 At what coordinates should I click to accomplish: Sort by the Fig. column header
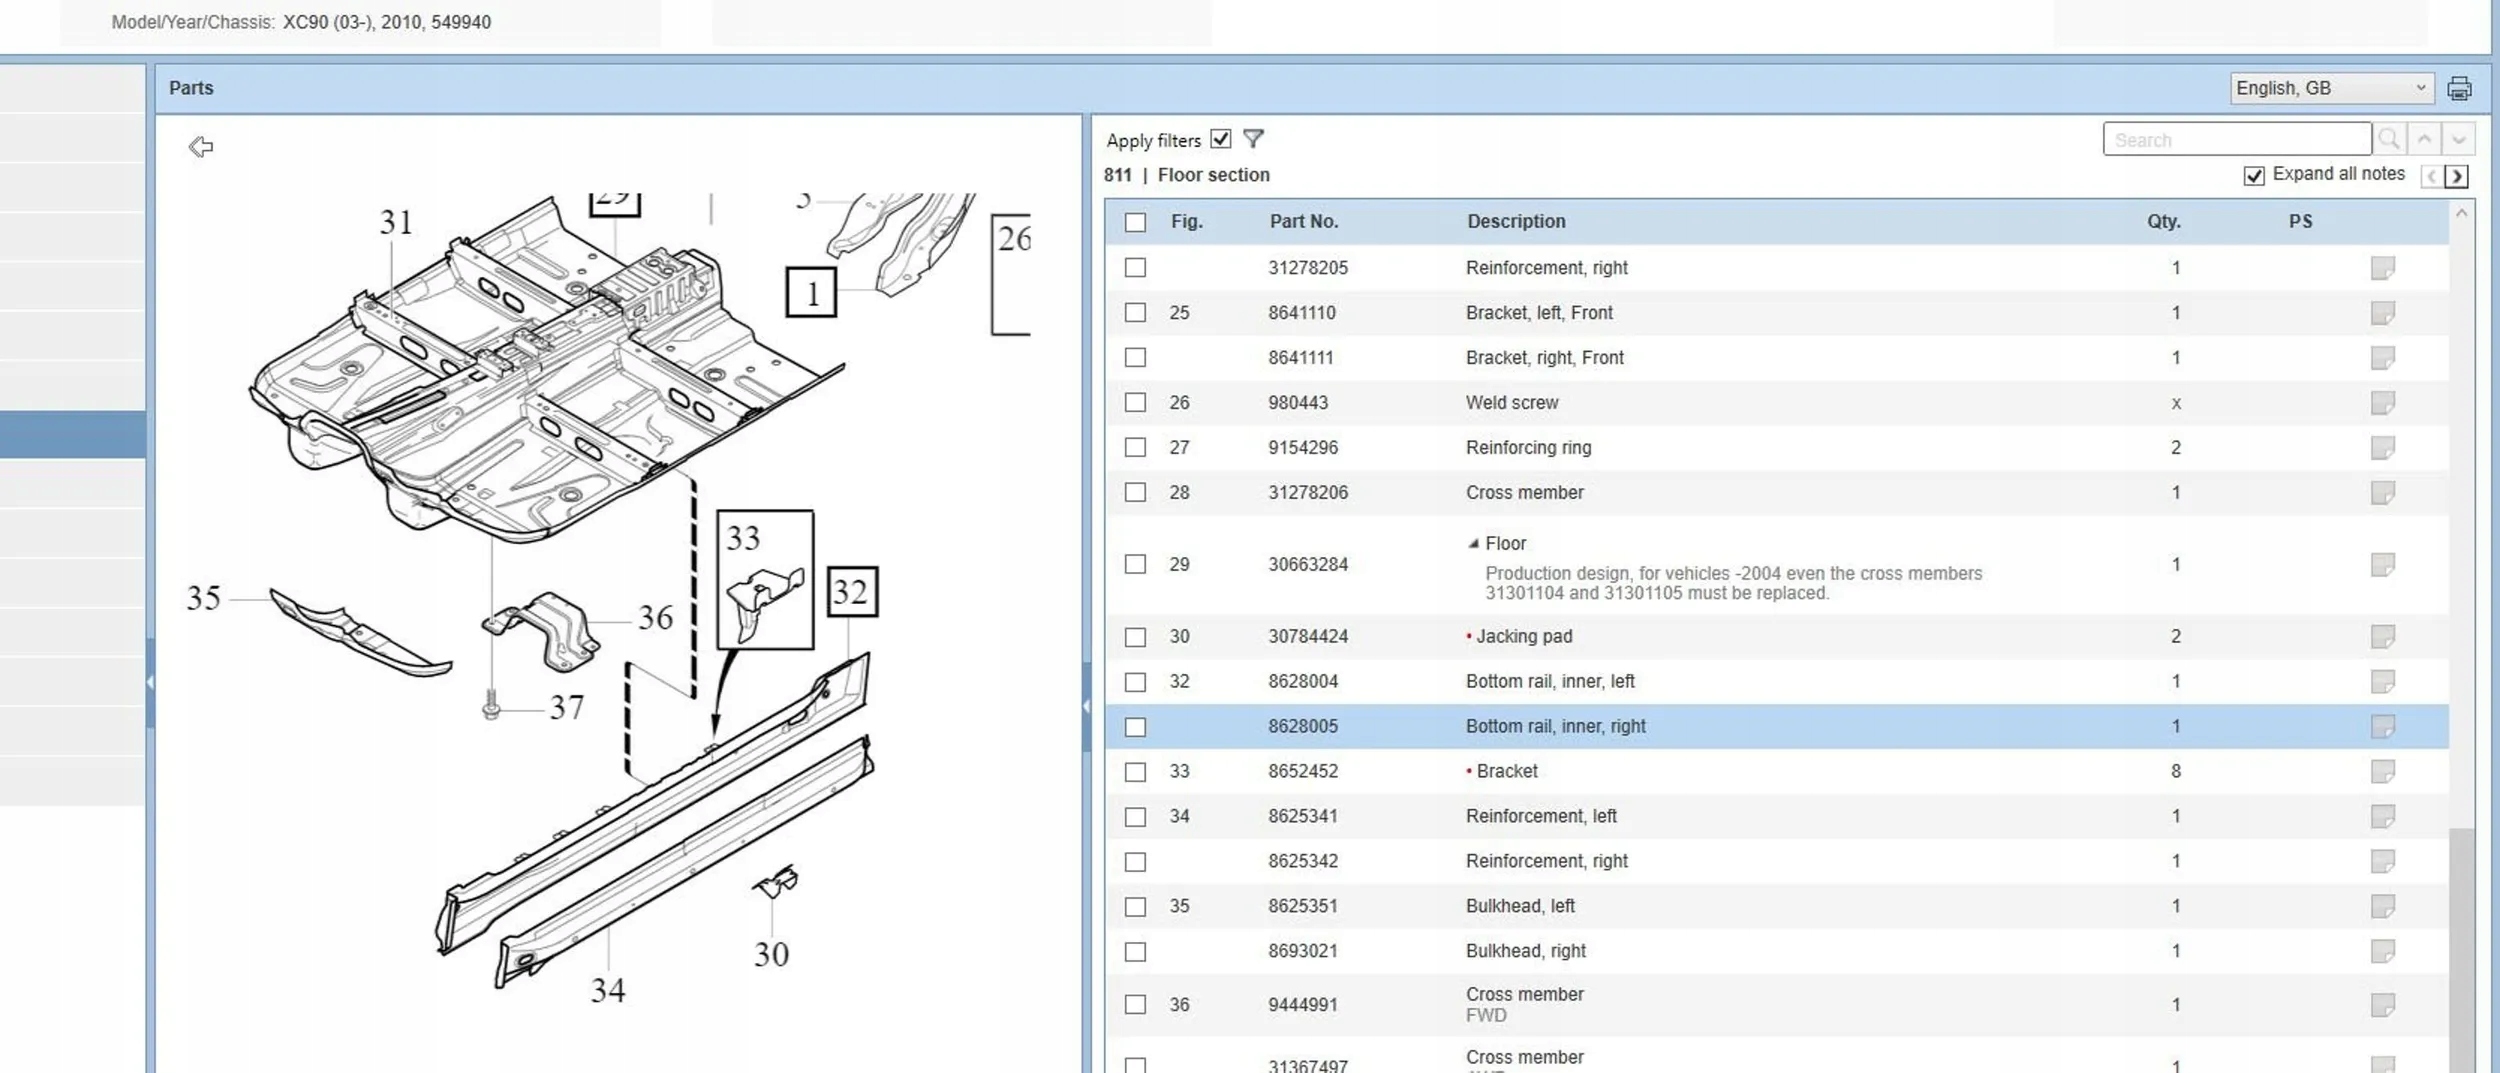(1186, 222)
